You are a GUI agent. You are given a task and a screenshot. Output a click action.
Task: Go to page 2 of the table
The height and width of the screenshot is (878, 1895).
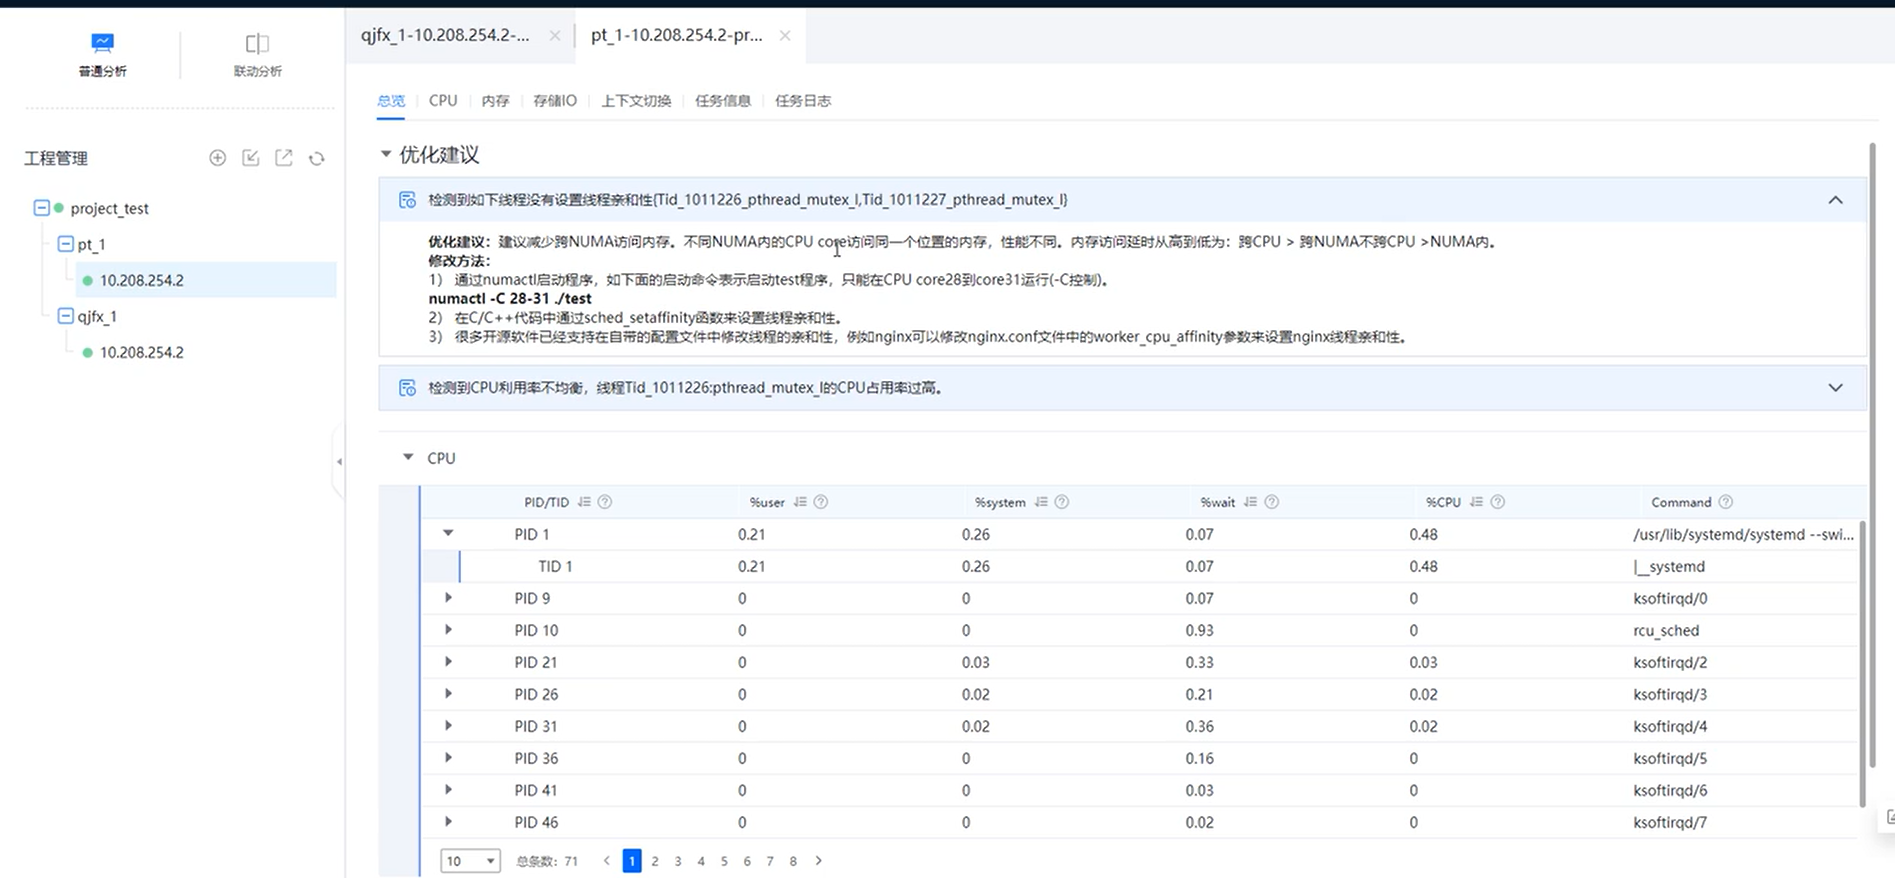655,861
